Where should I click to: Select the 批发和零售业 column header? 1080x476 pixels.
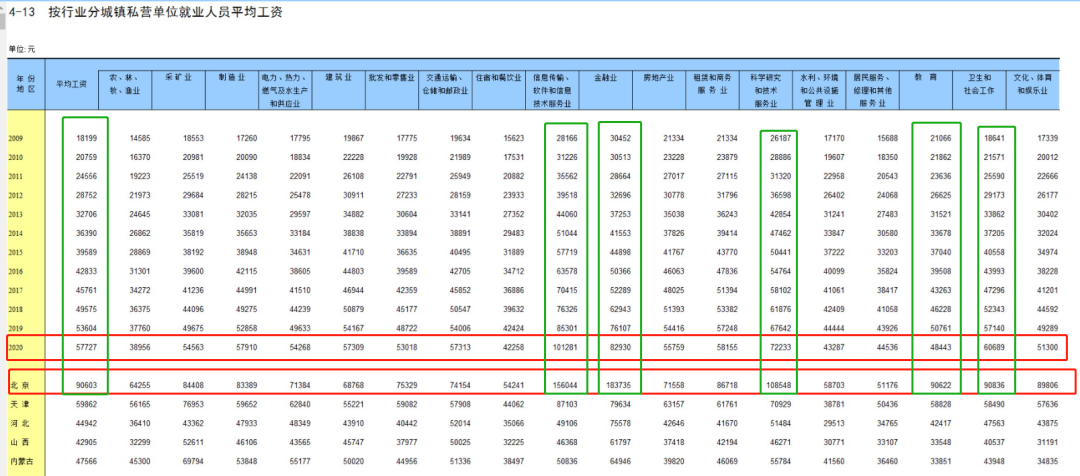[x=391, y=79]
